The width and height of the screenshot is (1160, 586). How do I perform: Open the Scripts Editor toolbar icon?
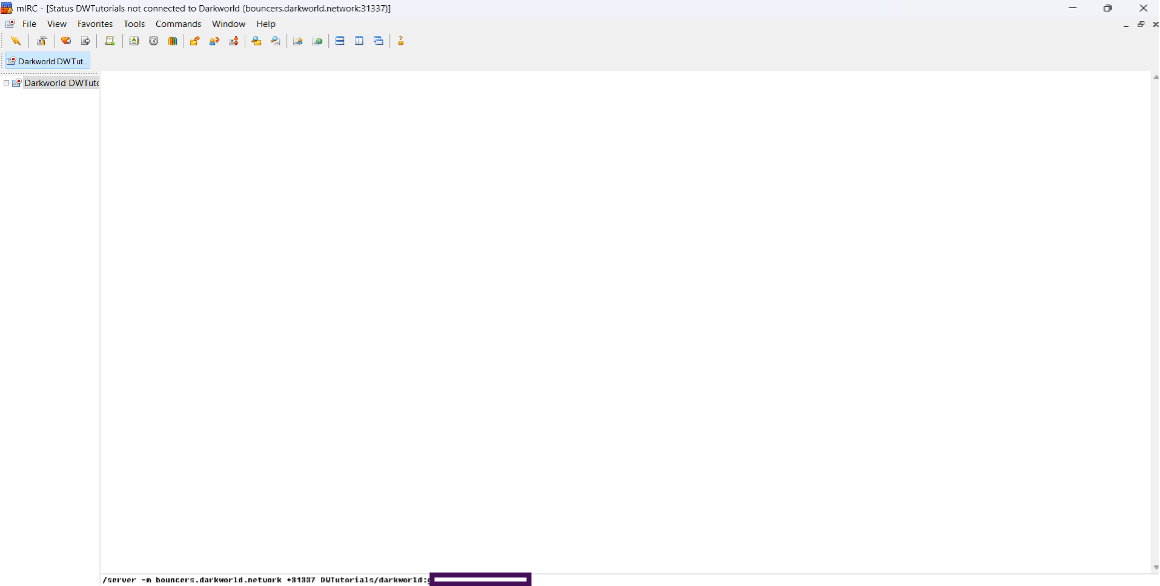110,41
